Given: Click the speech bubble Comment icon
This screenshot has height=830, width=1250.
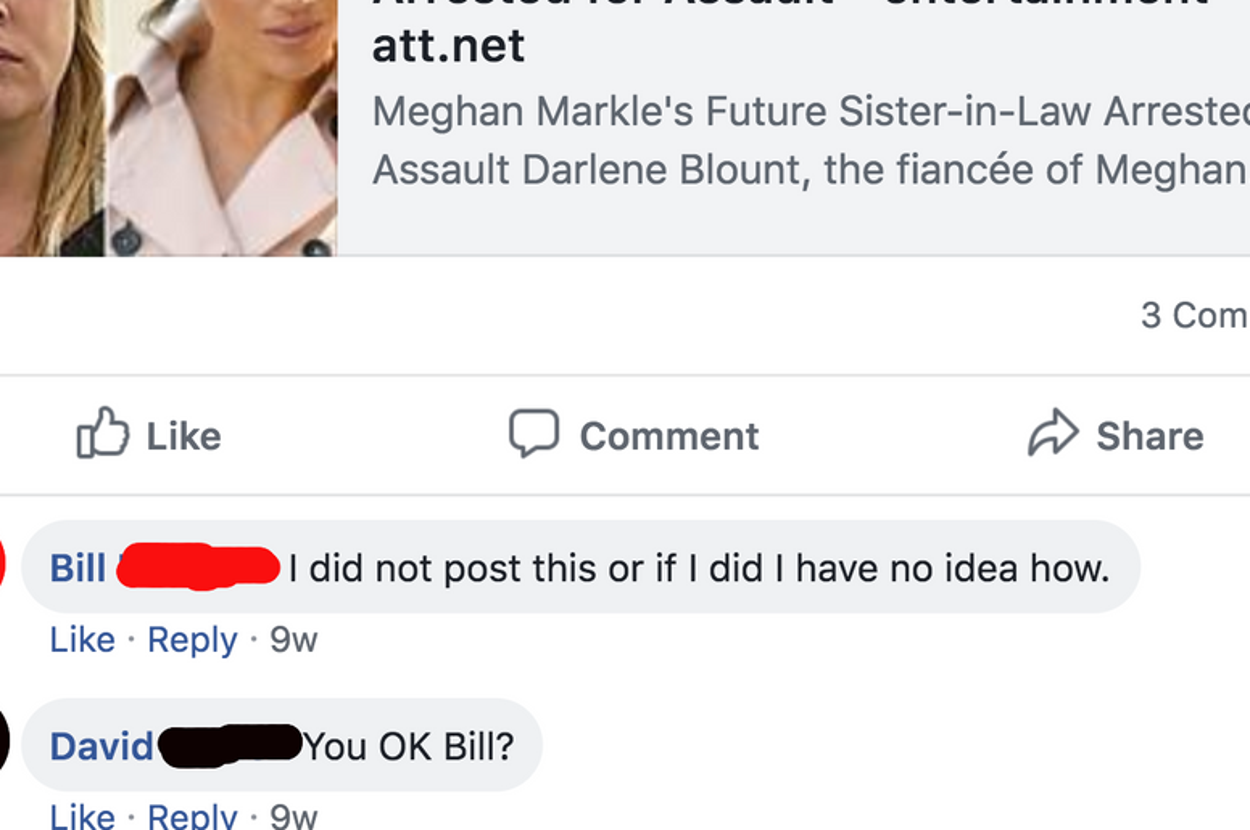Looking at the screenshot, I should (533, 434).
